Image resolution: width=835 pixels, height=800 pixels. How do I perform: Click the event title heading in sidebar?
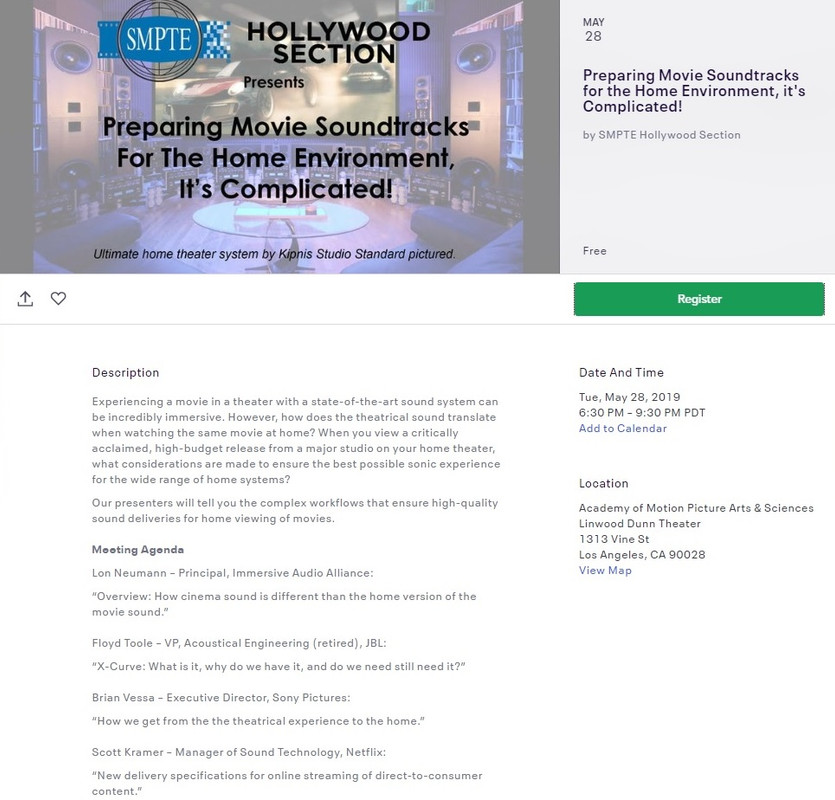[693, 91]
